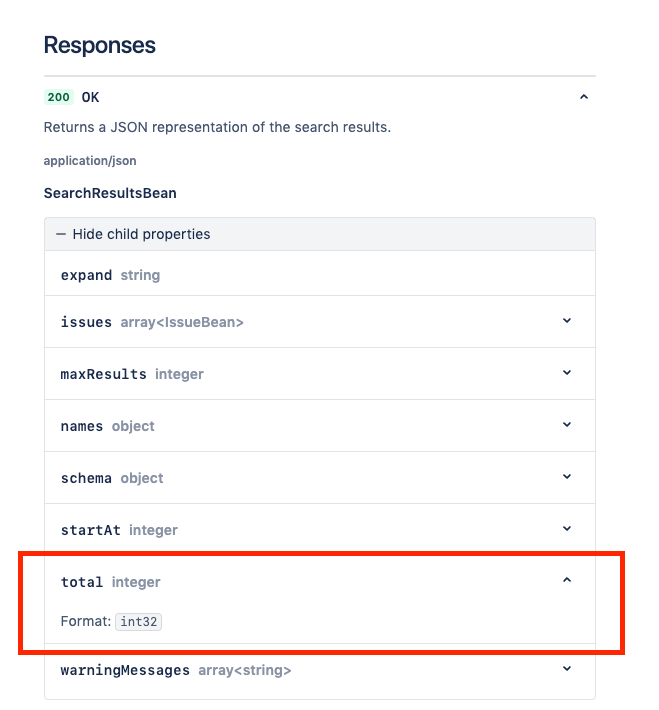
Task: Collapse the total integer property
Action: [x=567, y=580]
